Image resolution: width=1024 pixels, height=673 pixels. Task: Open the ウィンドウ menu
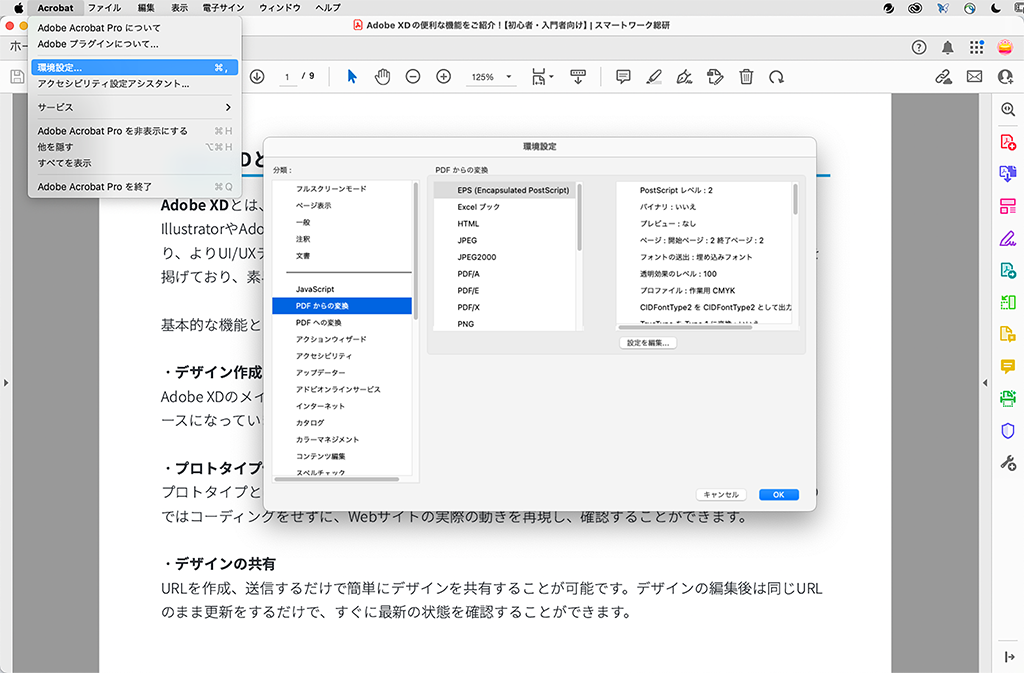(x=280, y=8)
